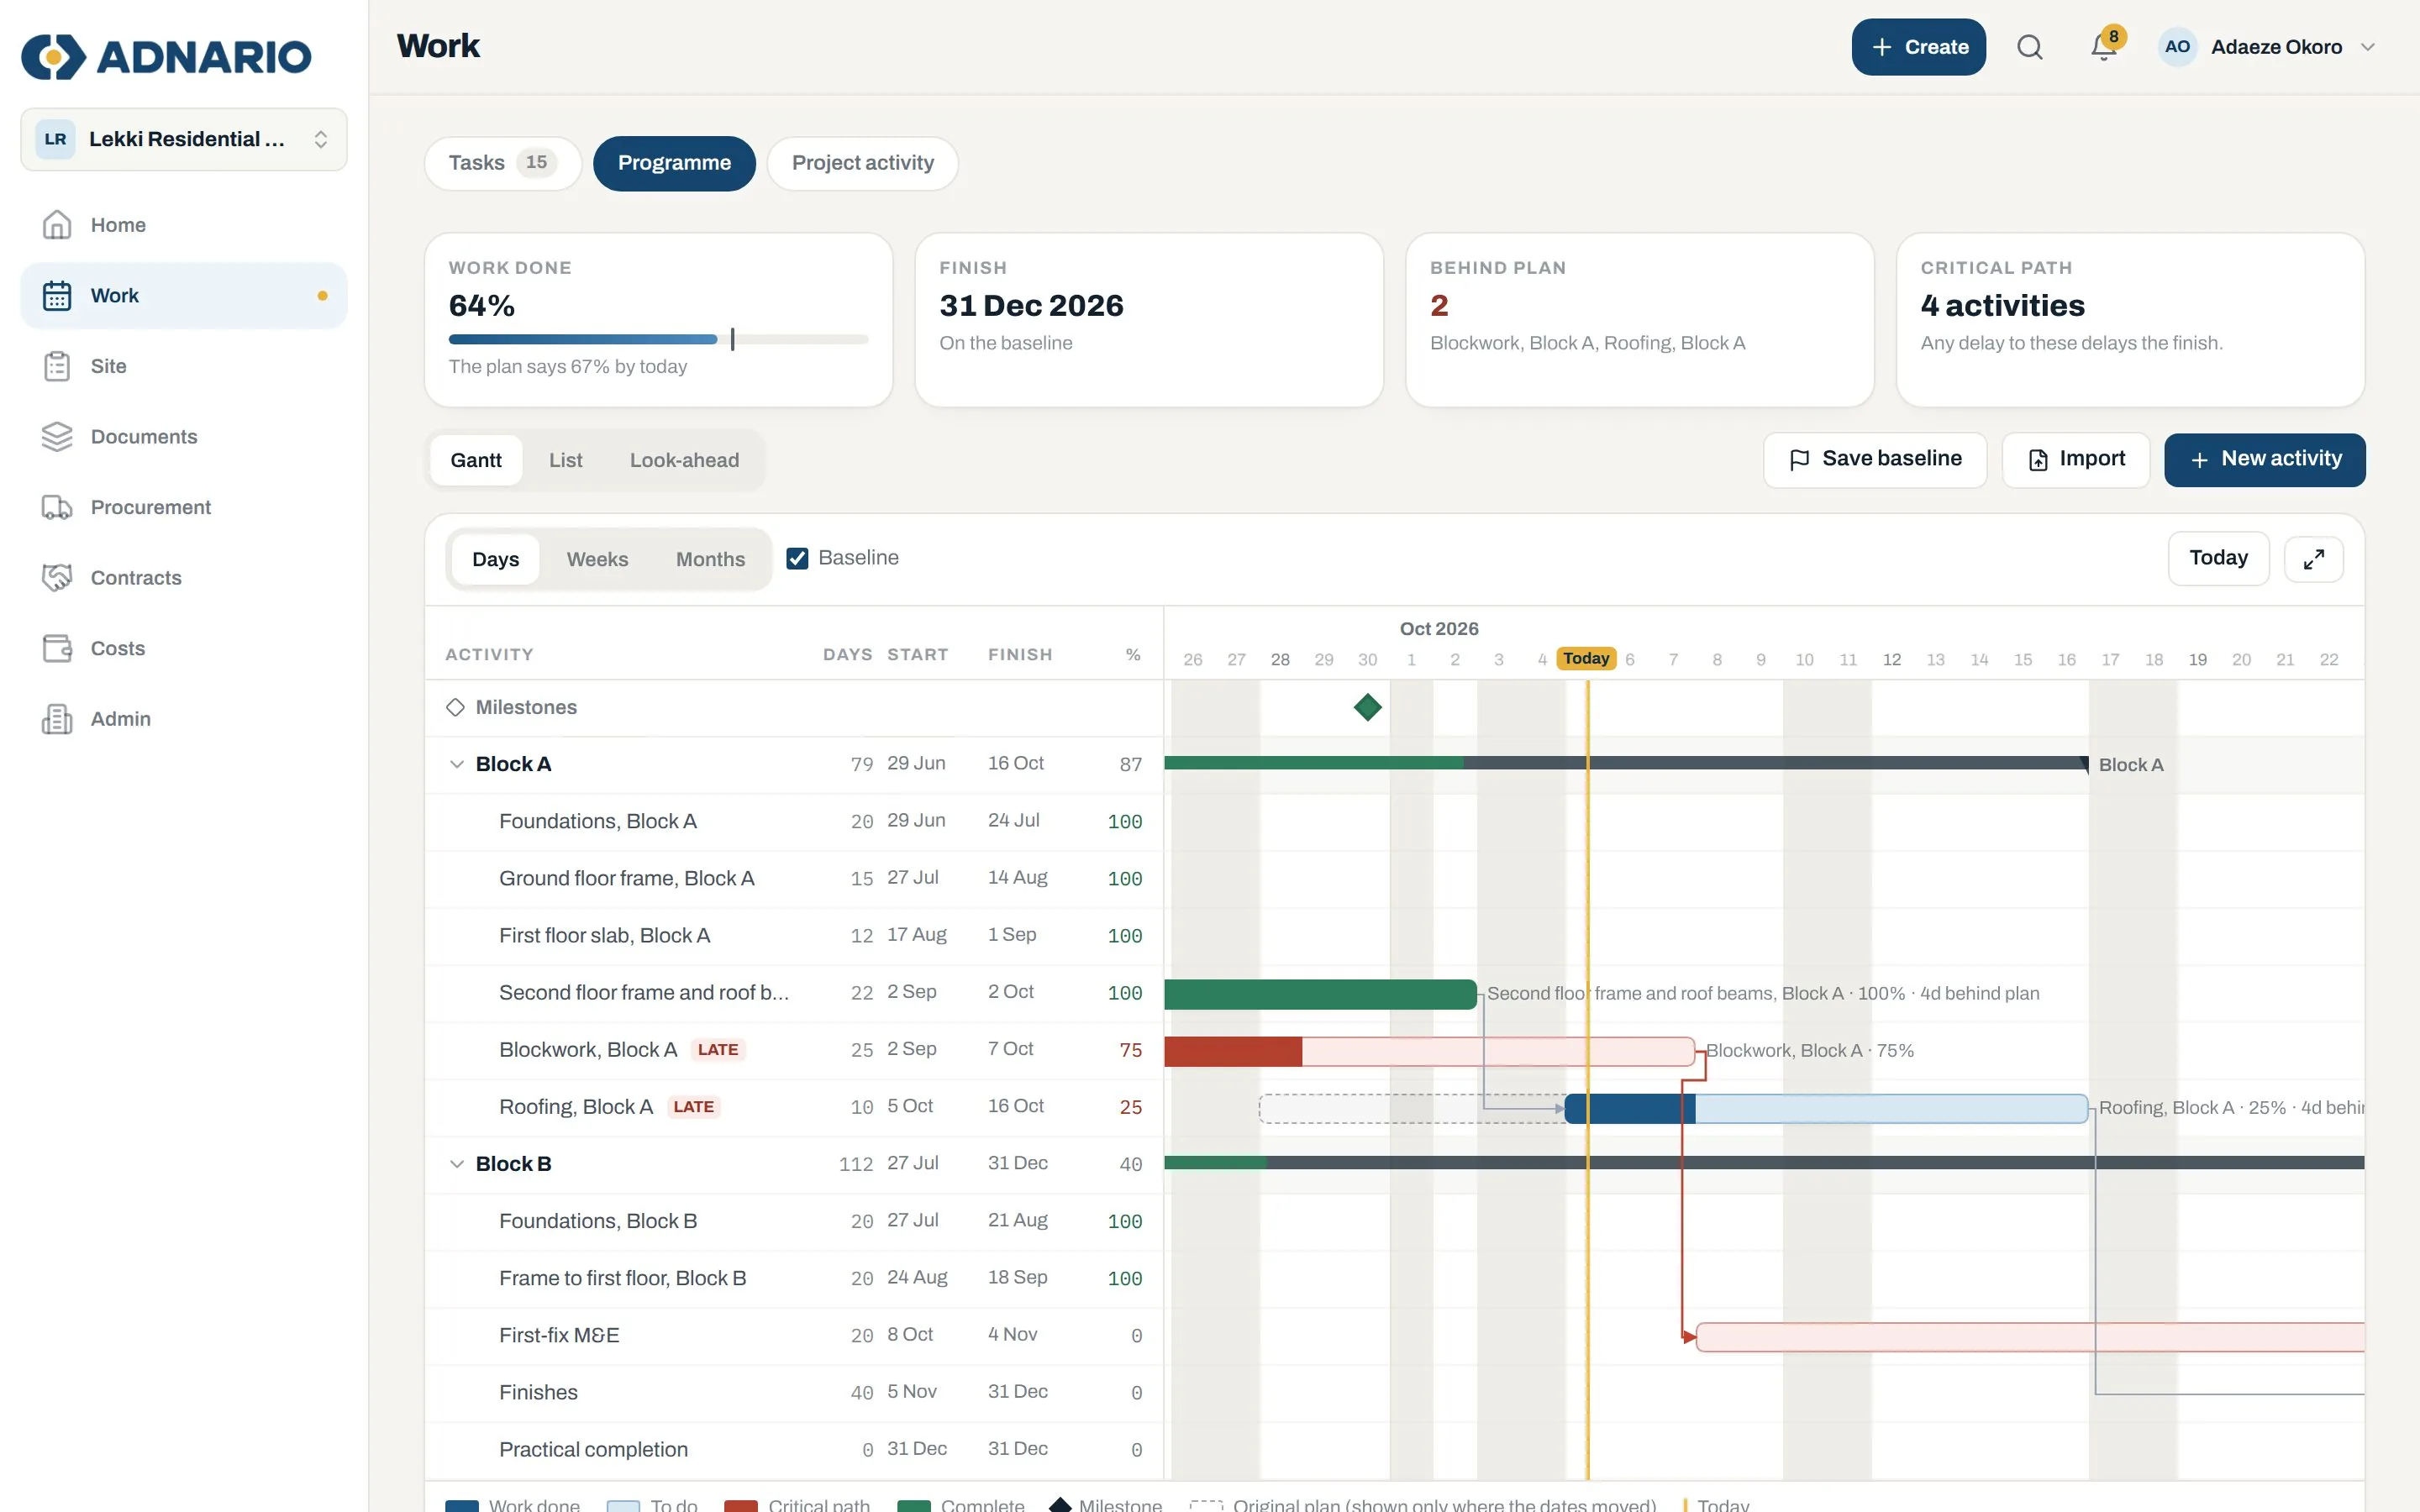Image resolution: width=2420 pixels, height=1512 pixels.
Task: Click the Costs wallet icon
Action: (57, 648)
